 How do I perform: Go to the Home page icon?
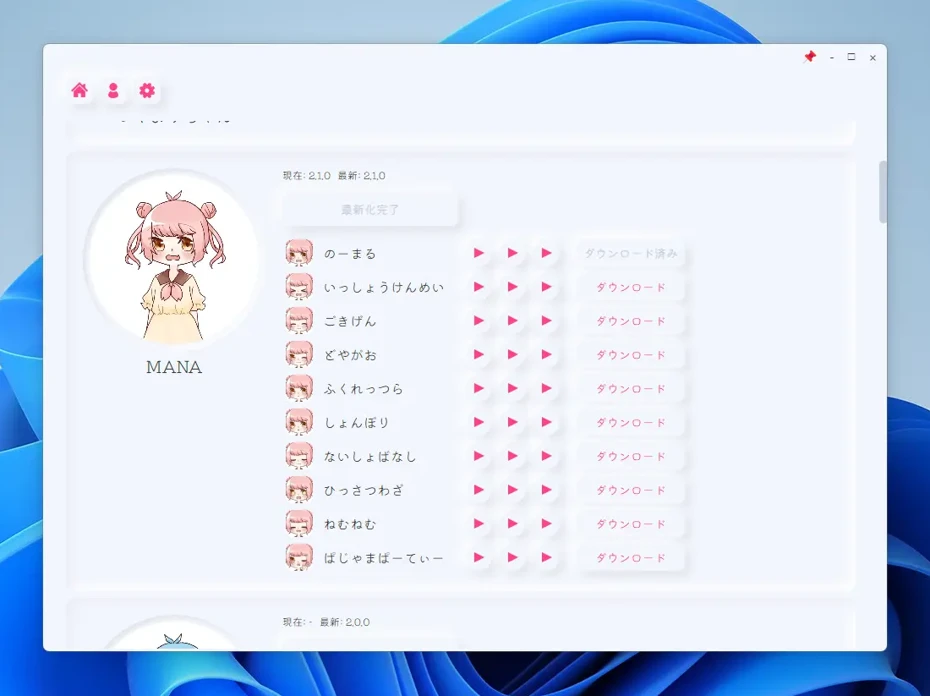coord(79,90)
